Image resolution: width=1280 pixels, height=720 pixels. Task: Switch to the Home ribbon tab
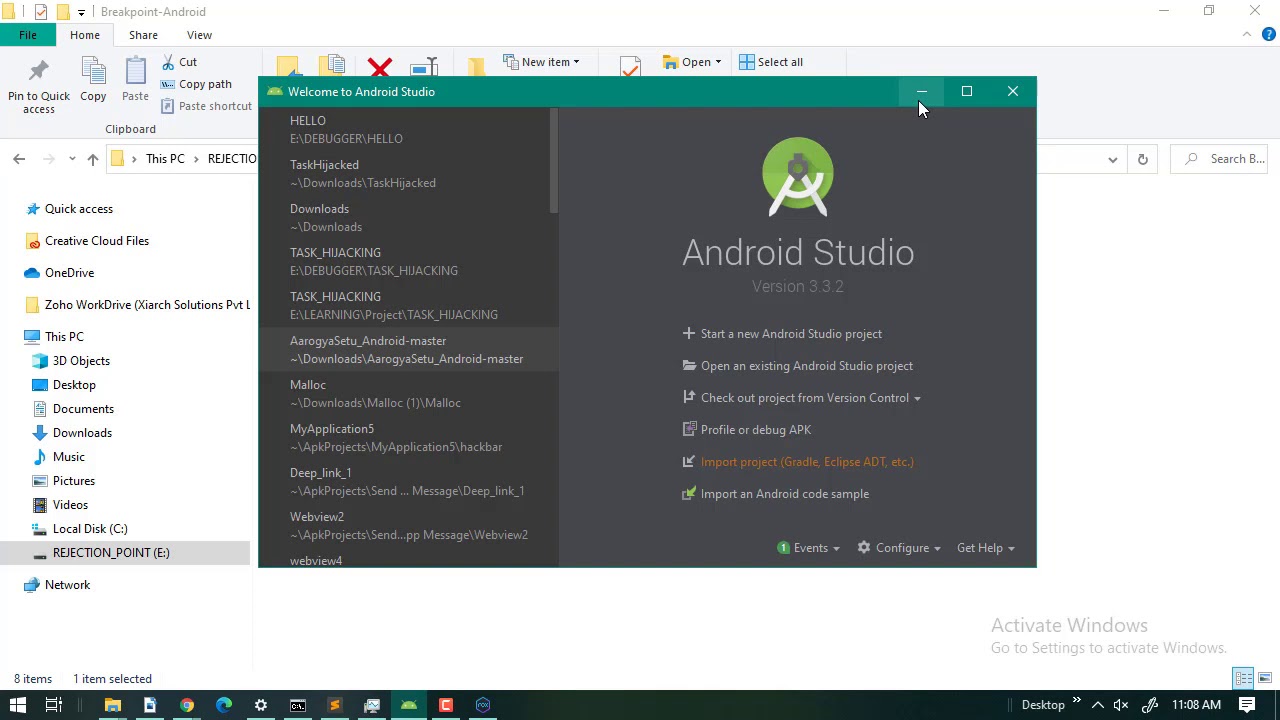point(85,35)
